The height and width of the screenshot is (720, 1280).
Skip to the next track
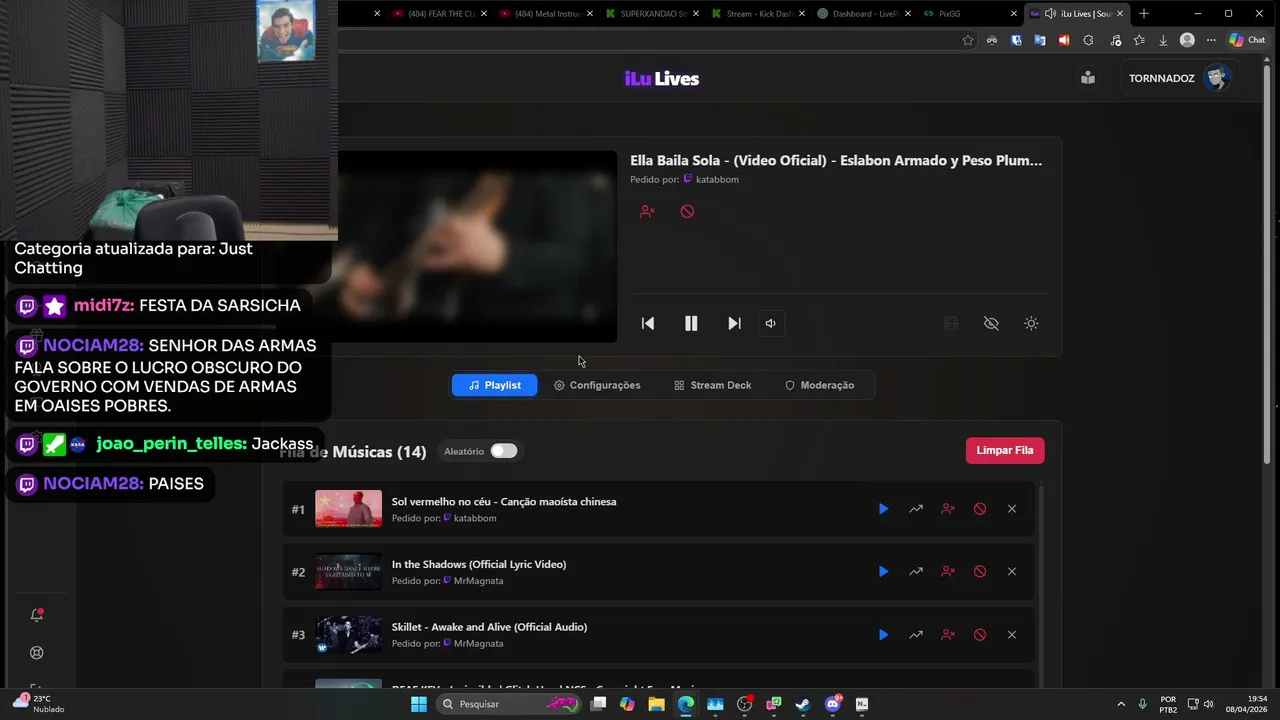tap(734, 323)
